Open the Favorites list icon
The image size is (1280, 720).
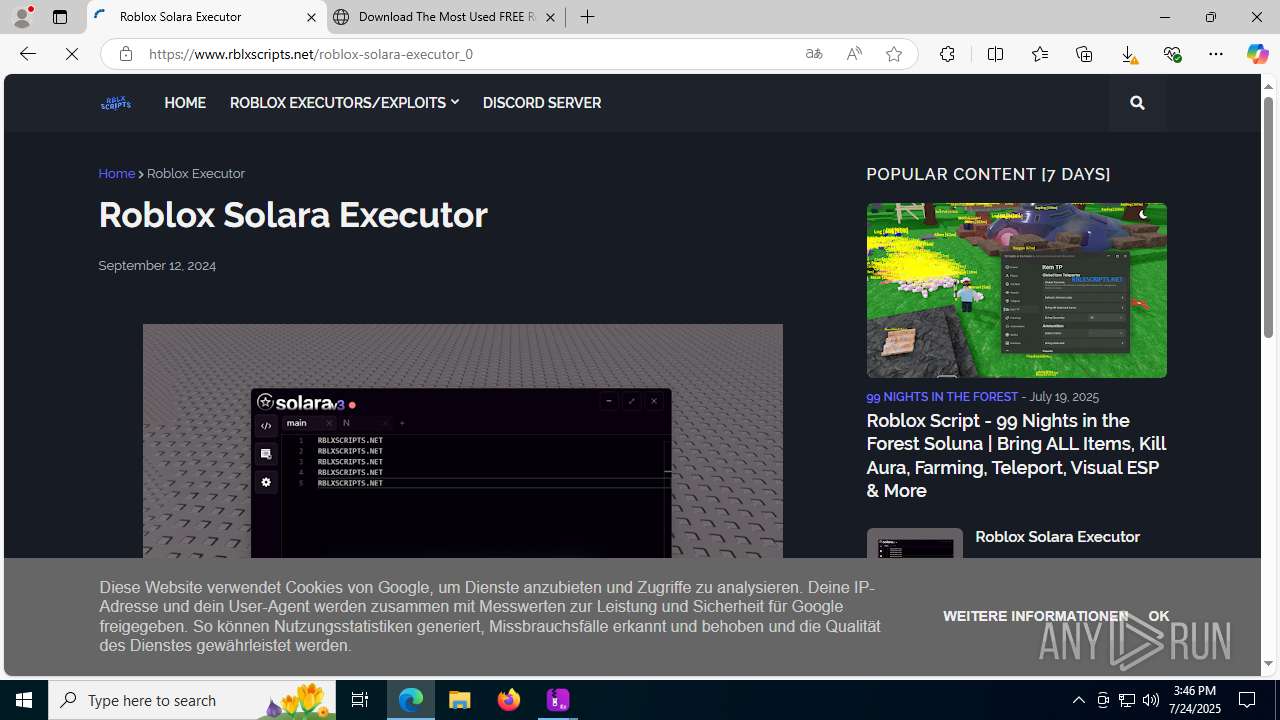(x=1040, y=54)
